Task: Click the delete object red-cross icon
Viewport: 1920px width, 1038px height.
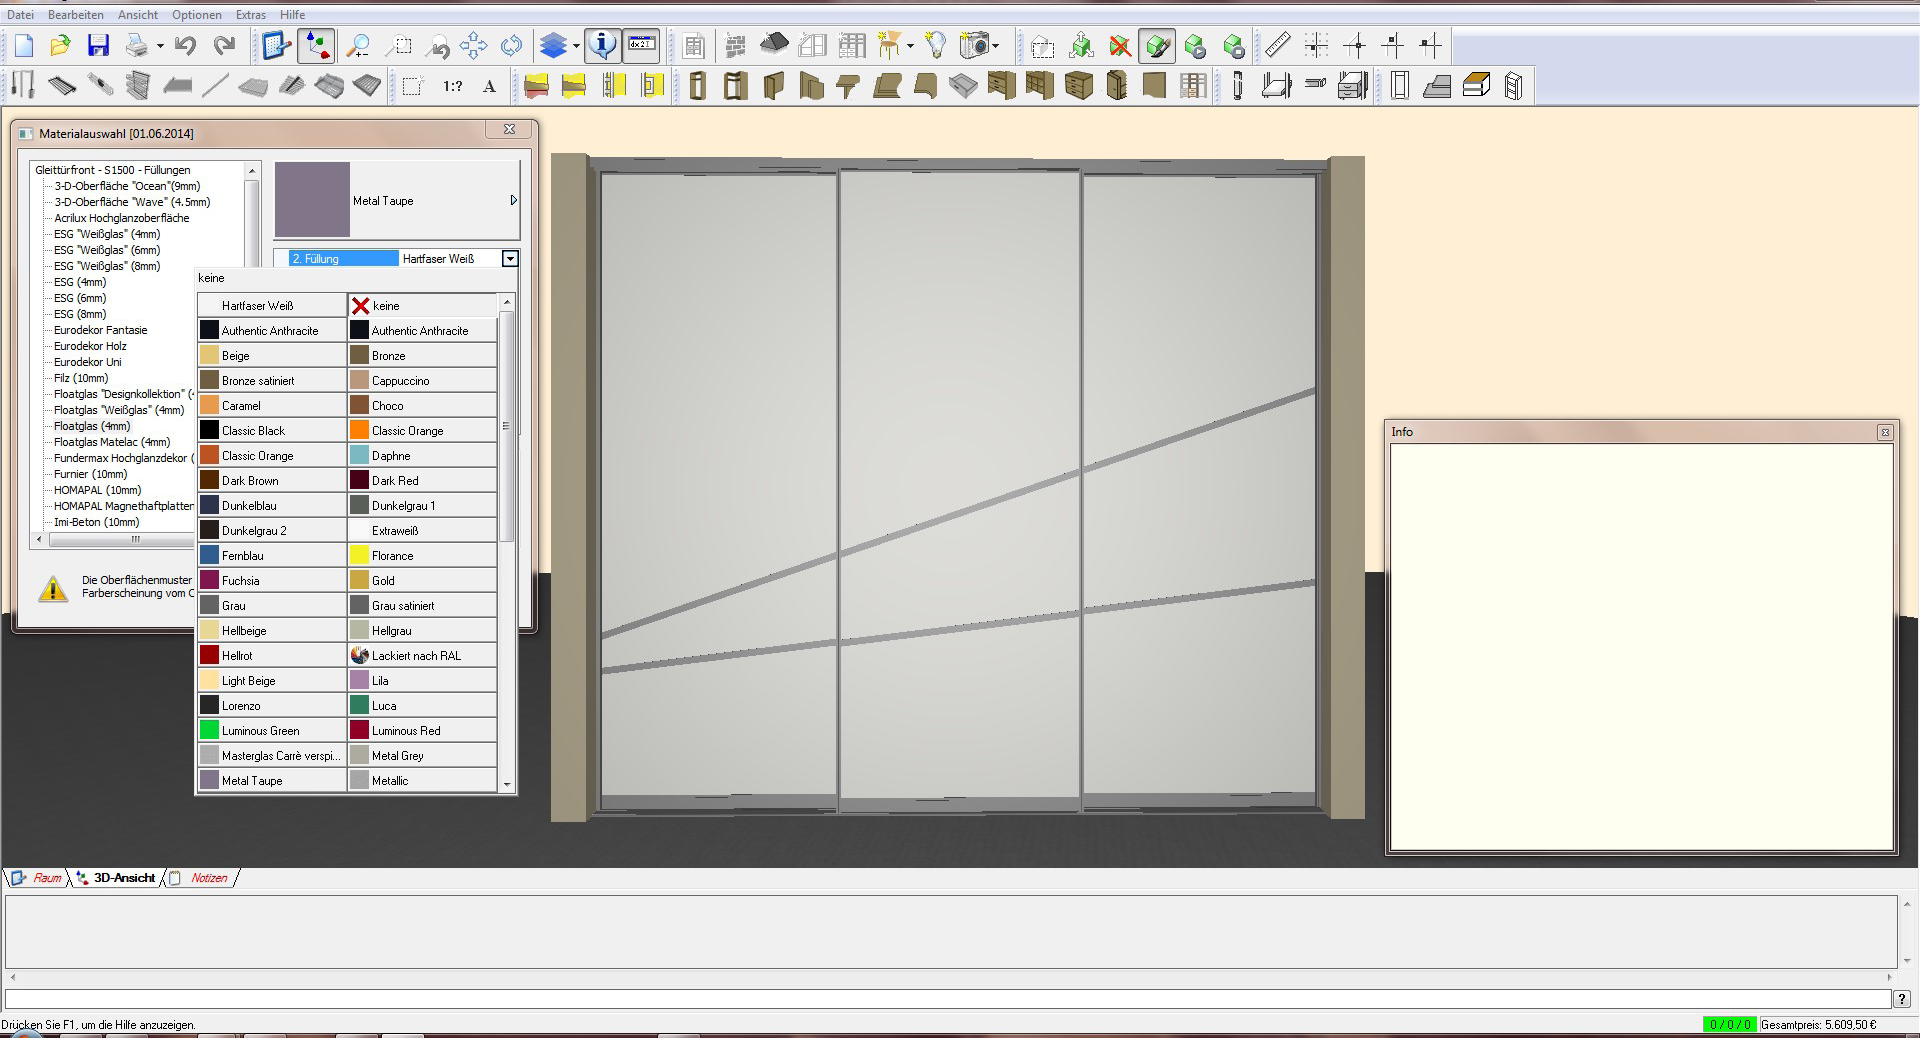Action: pyautogui.click(x=1120, y=46)
